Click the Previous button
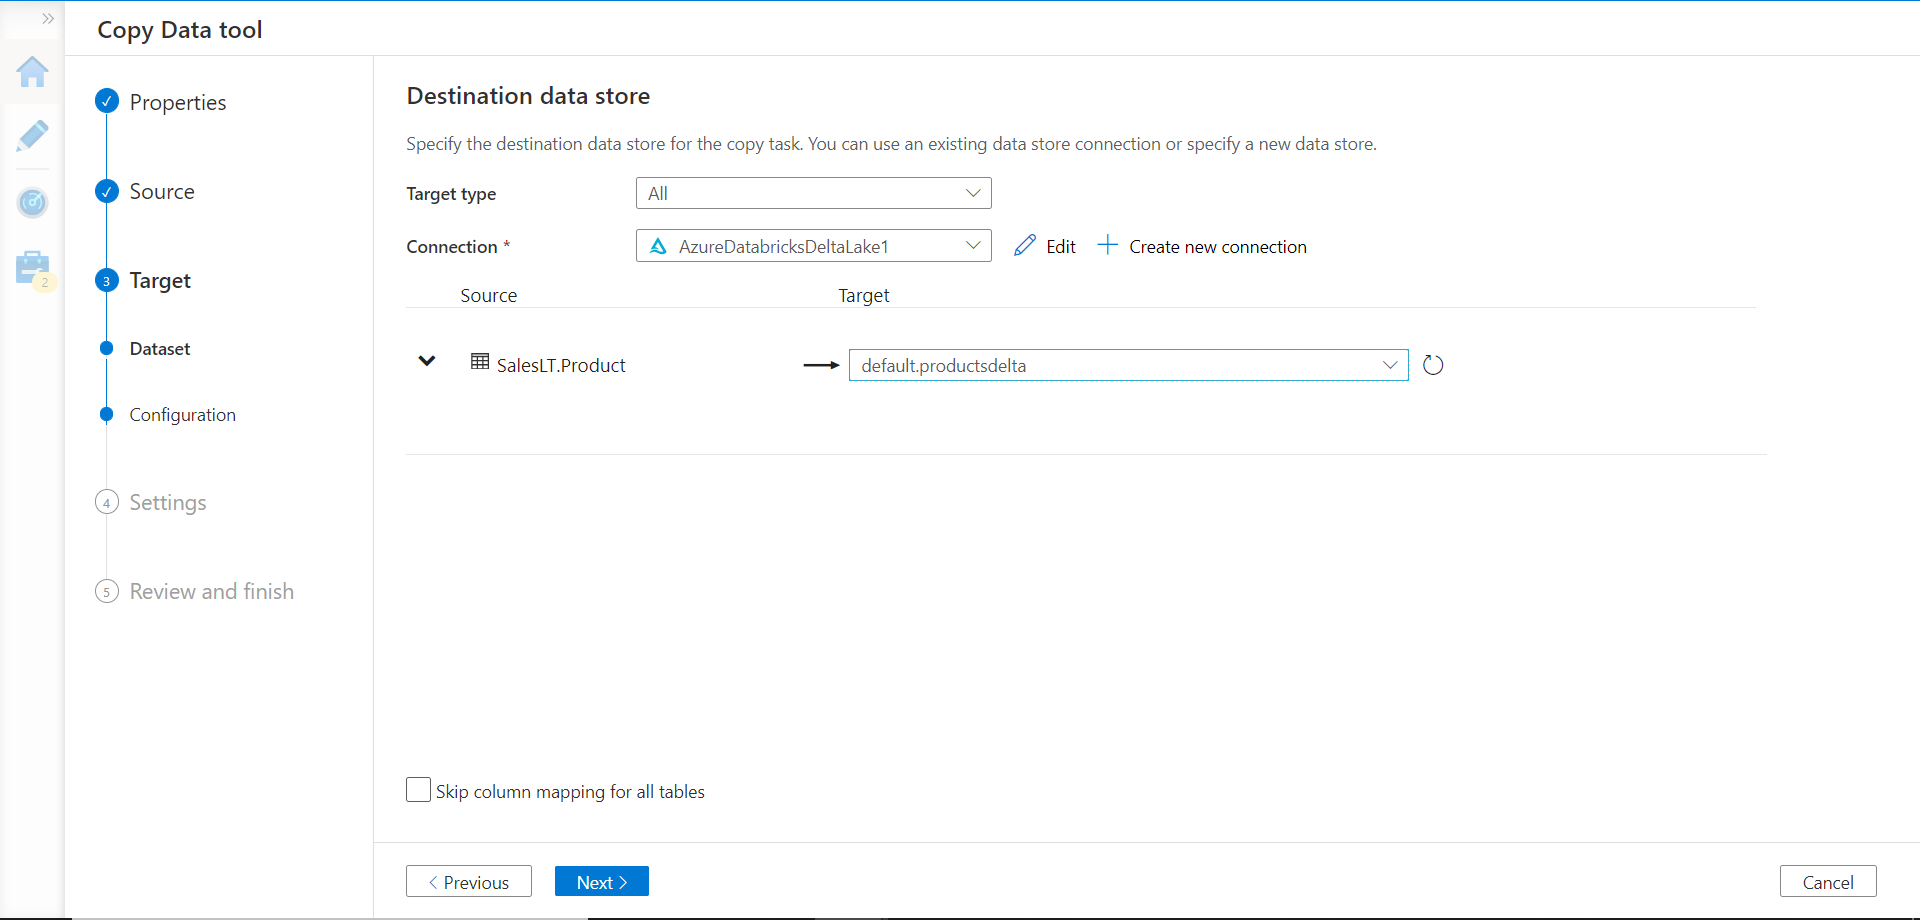This screenshot has height=920, width=1920. pos(468,882)
